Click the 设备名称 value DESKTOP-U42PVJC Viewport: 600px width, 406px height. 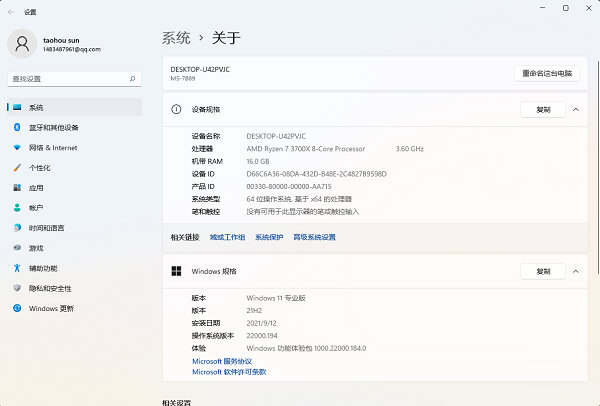(x=276, y=136)
